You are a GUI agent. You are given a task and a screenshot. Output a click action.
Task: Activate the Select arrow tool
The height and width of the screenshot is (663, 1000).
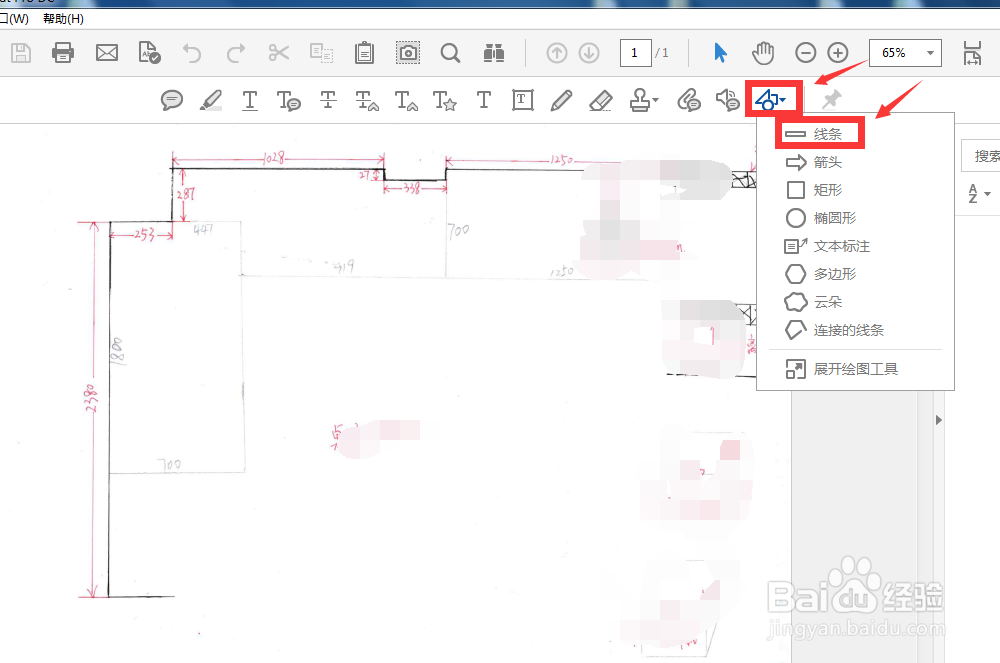click(720, 52)
